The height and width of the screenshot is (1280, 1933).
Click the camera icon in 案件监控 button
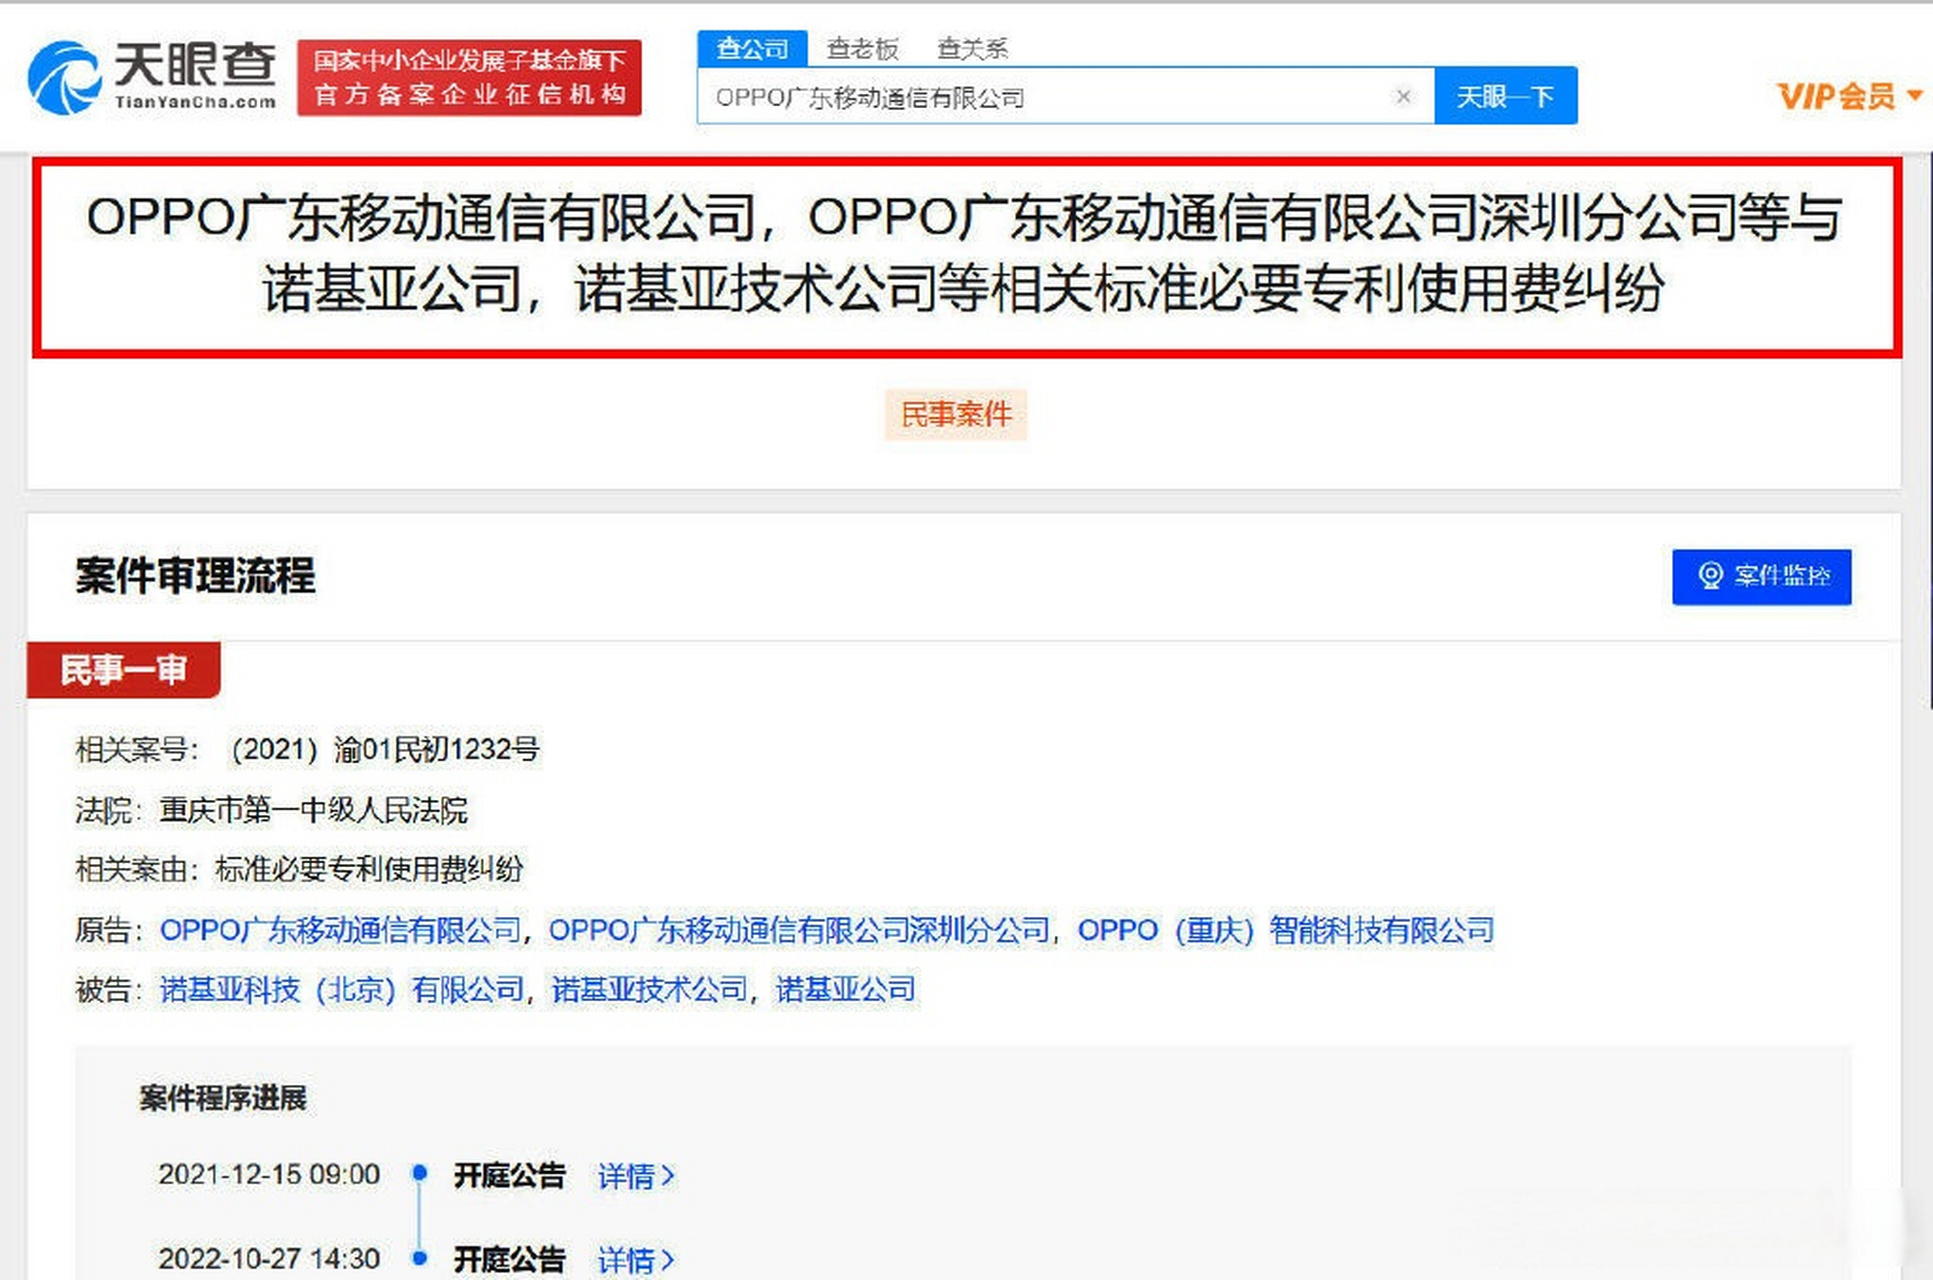(x=1710, y=576)
